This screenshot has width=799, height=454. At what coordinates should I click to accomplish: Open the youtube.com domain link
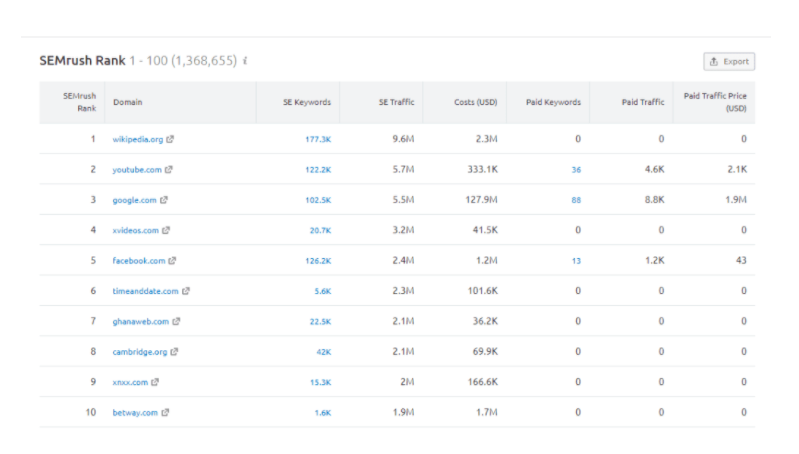137,170
